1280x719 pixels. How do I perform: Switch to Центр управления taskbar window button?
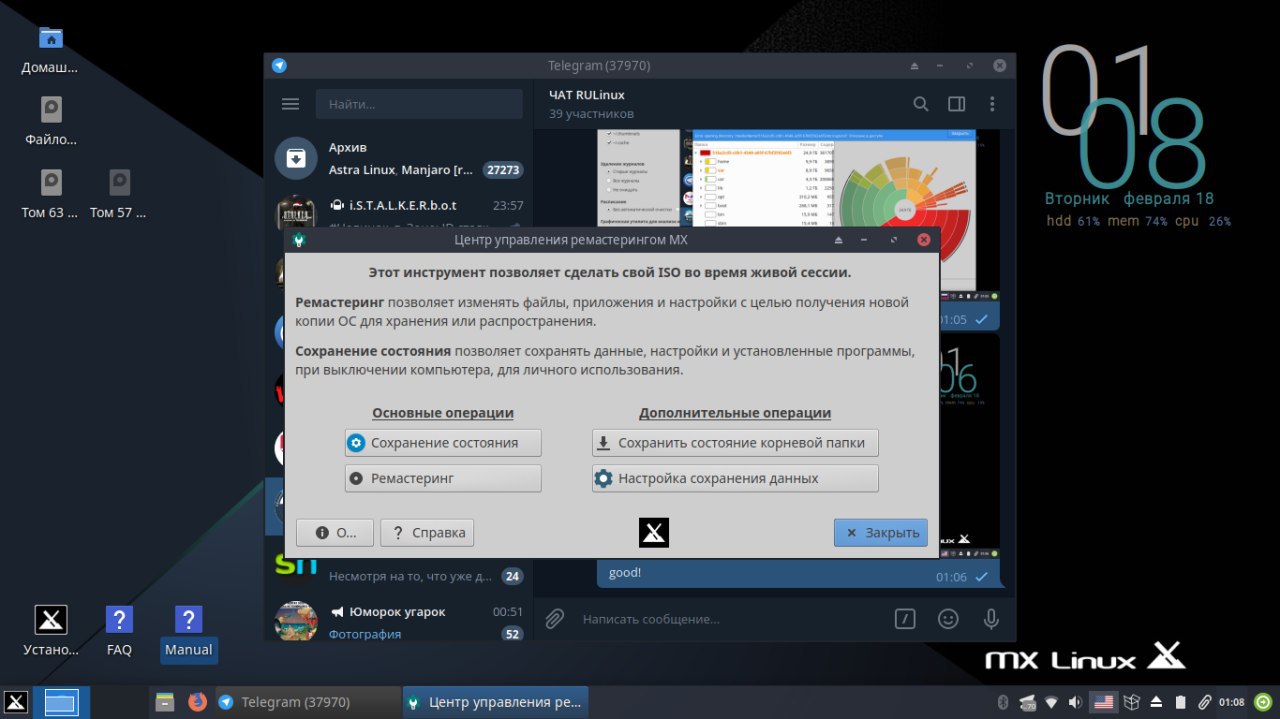pos(495,702)
